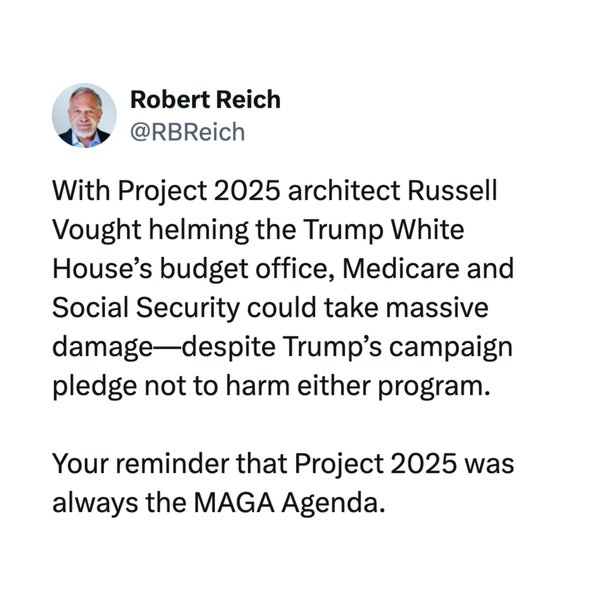Screen dimensions: 600x600
Task: Click the word "always" in last line
Action: tap(92, 504)
